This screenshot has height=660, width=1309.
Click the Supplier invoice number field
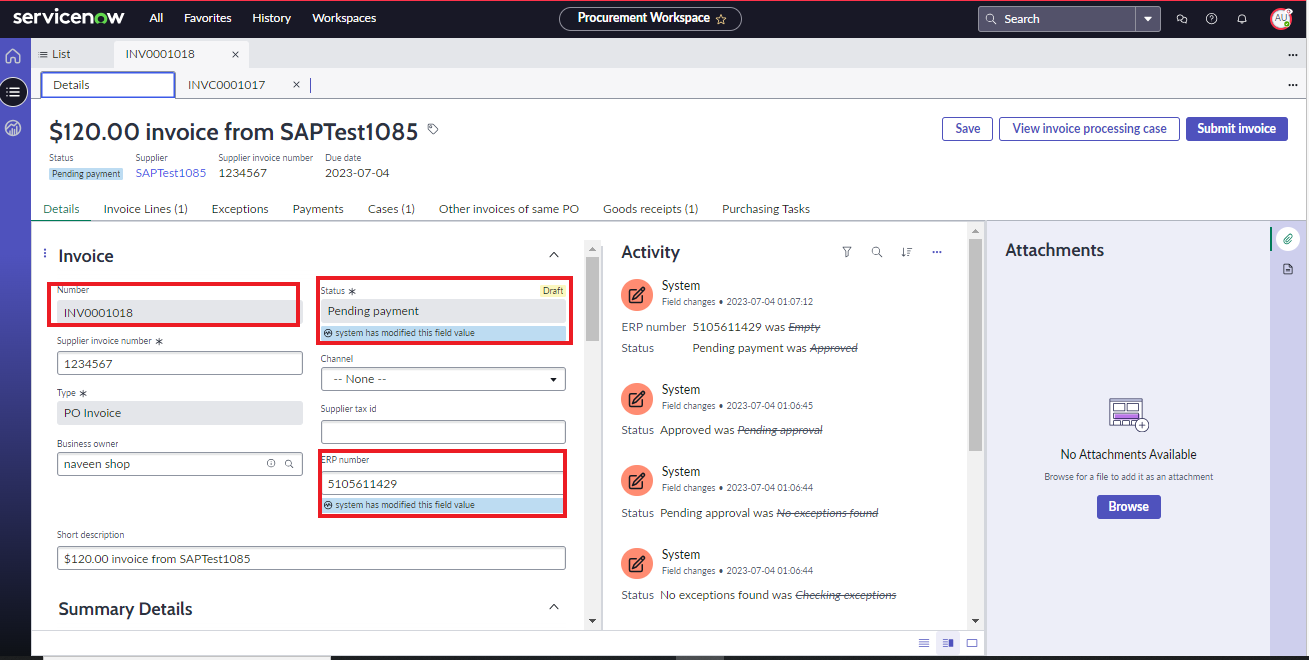[x=180, y=363]
